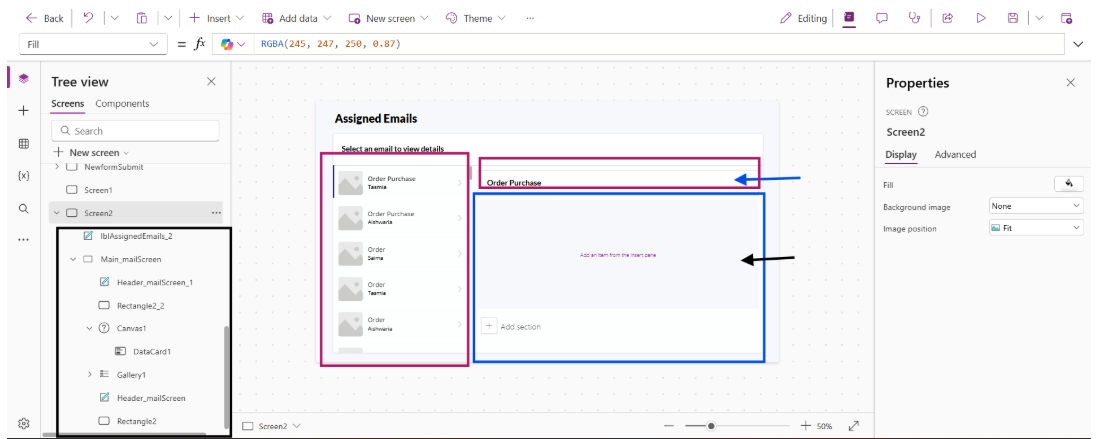Collapse the Screen2 node
Viewport: 1096px width, 439px height.
coord(55,213)
